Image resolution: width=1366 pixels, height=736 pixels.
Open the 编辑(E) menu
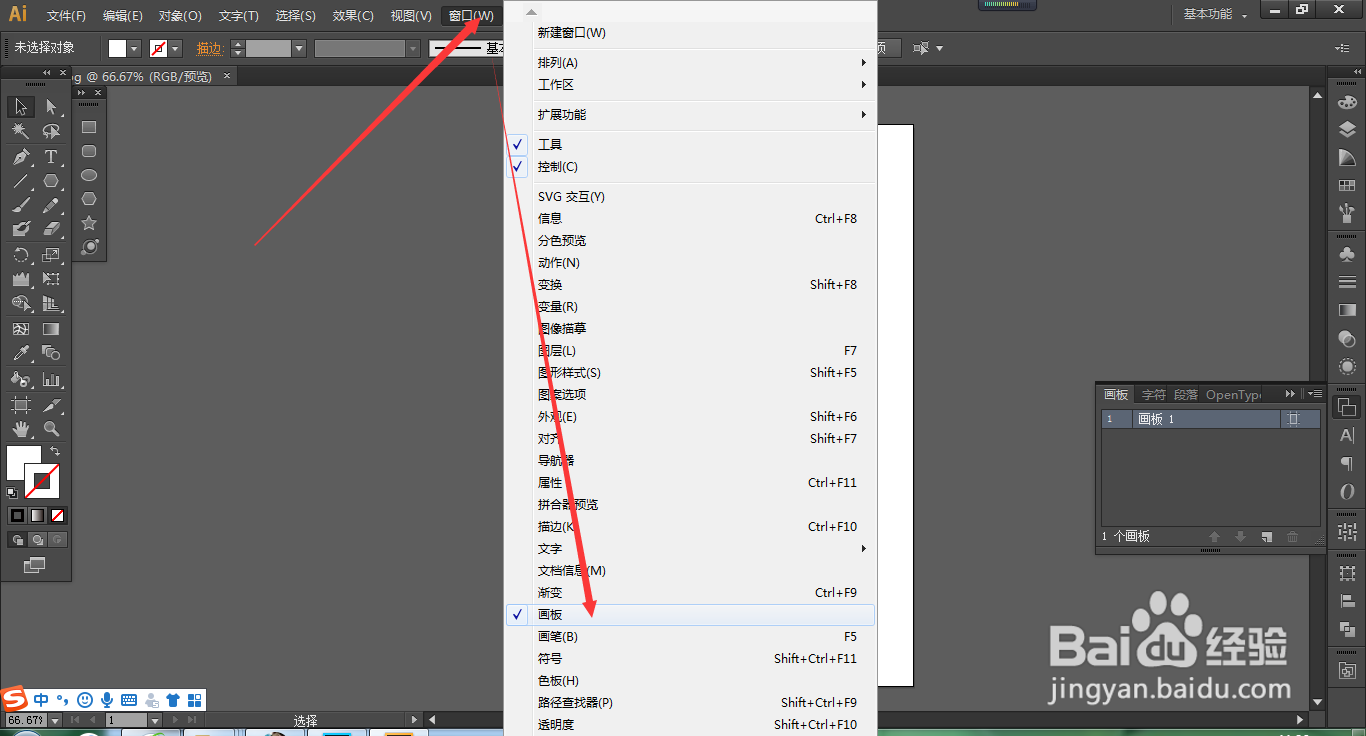pyautogui.click(x=123, y=16)
